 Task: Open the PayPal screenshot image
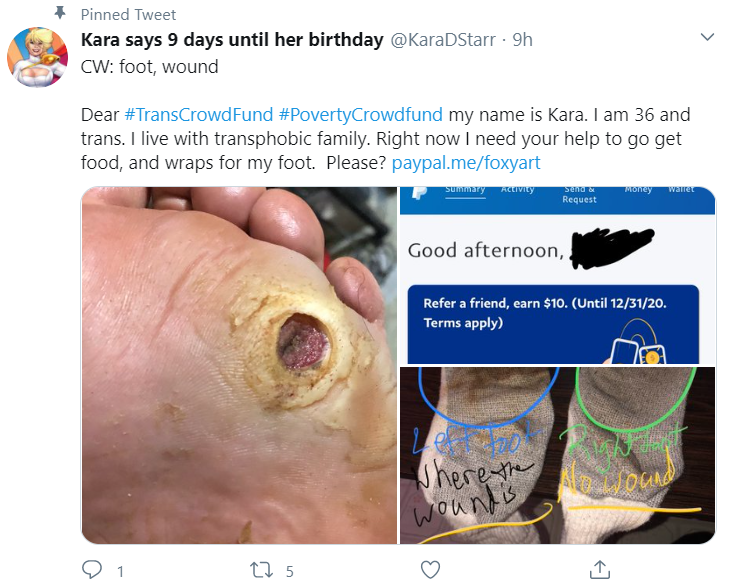click(557, 275)
